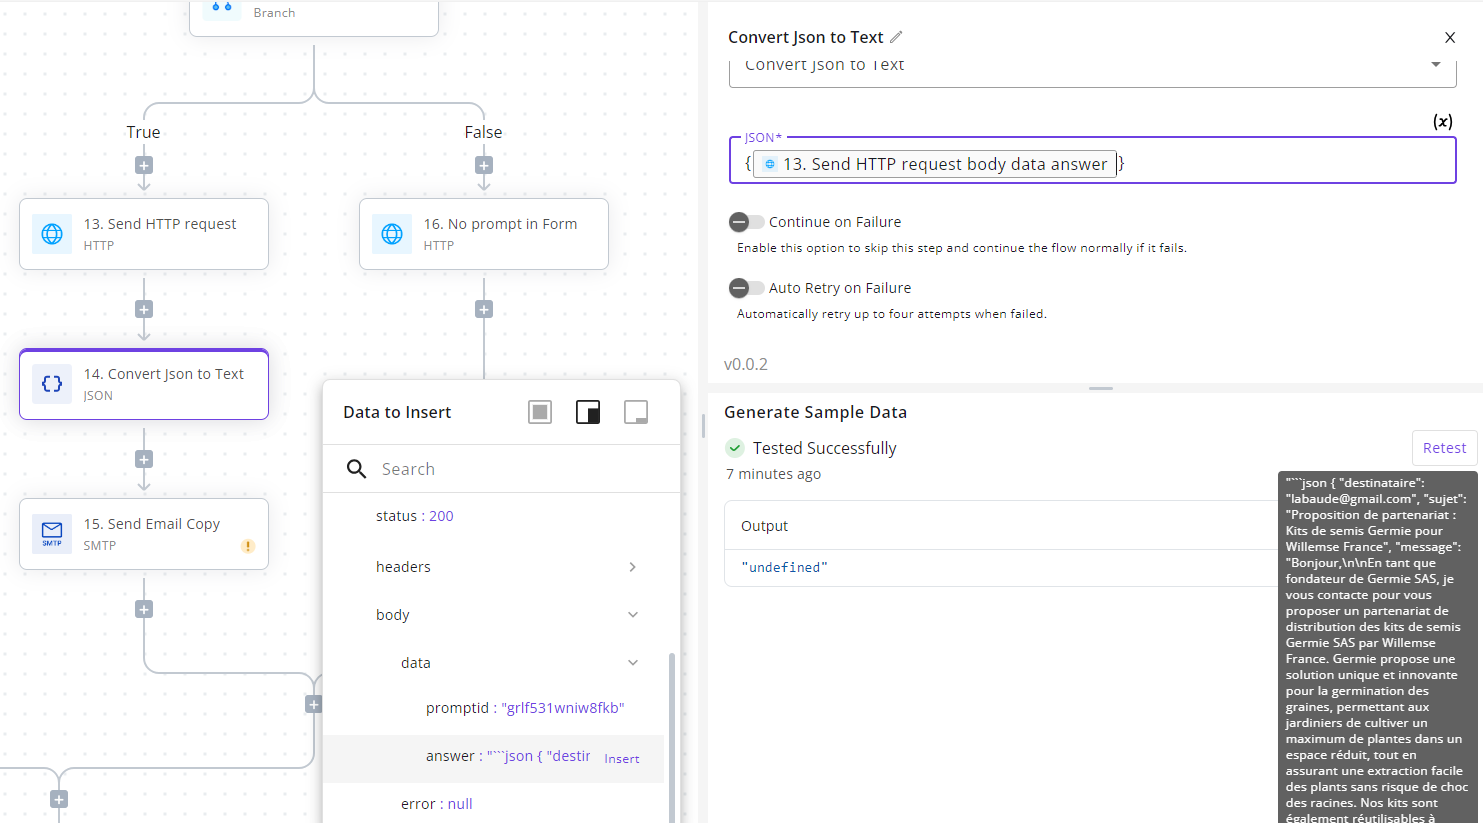This screenshot has height=823, width=1483.
Task: Close the Convert Json to Text panel
Action: point(1450,38)
